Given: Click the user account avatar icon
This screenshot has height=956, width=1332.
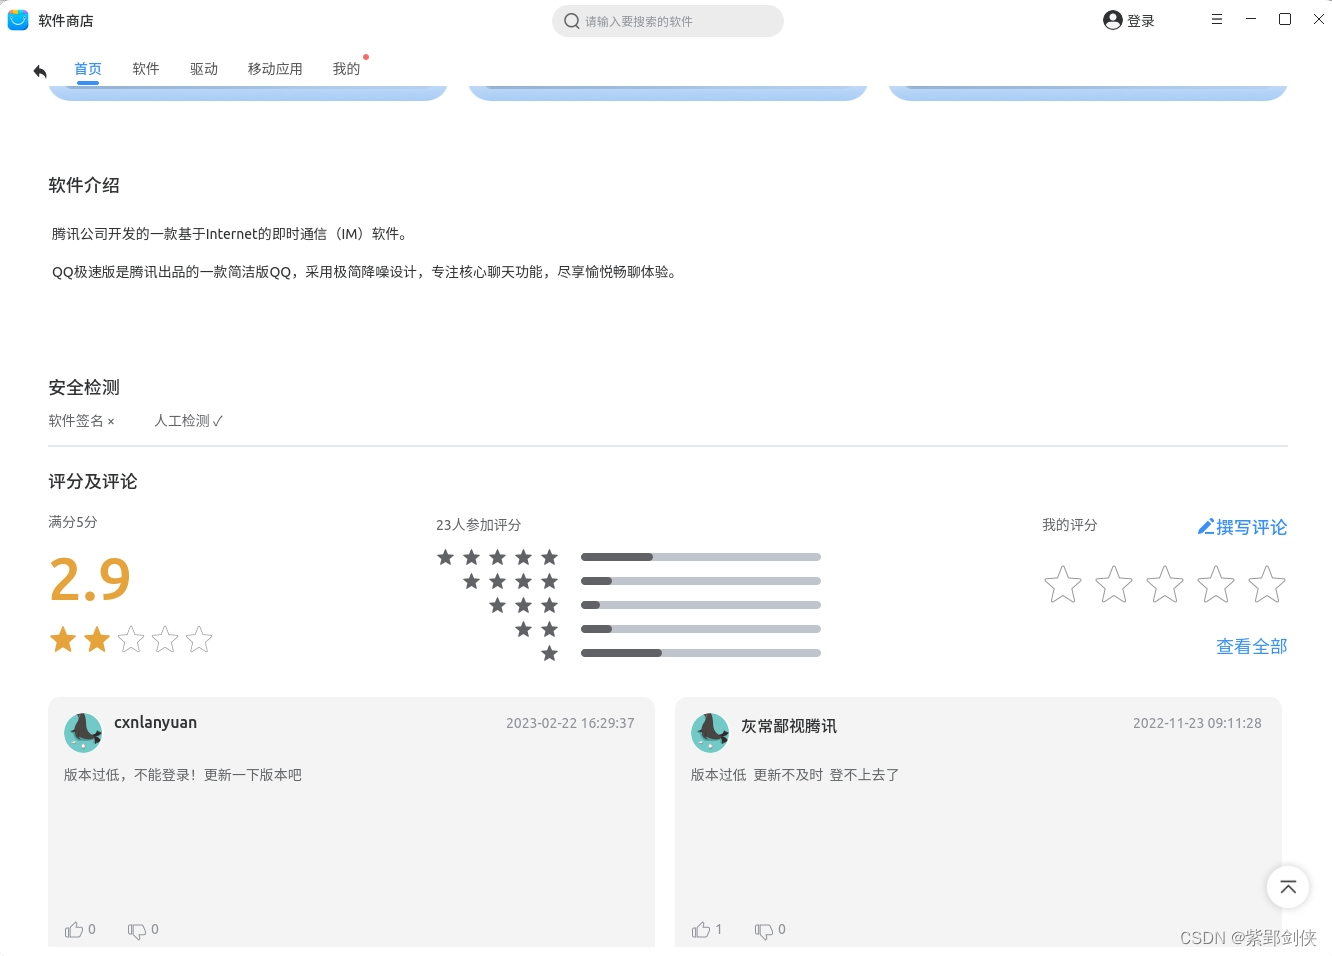Looking at the screenshot, I should (x=1112, y=20).
